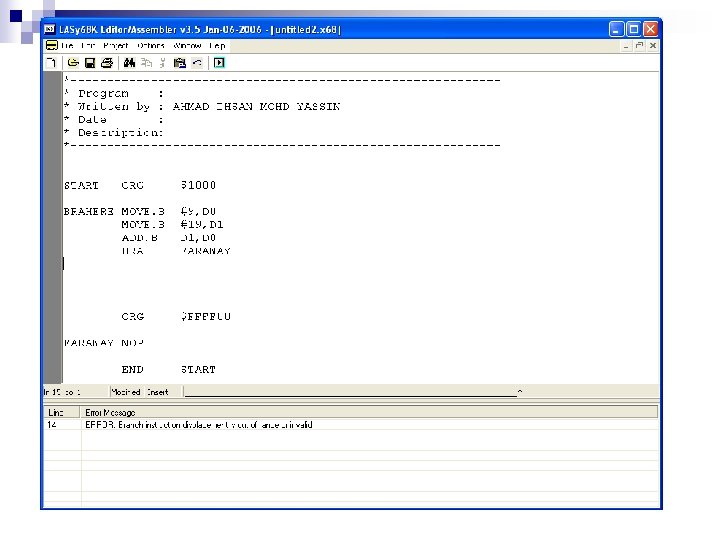Click the 'Written by' comment line
720x540 pixels.
pyautogui.click(x=202, y=107)
